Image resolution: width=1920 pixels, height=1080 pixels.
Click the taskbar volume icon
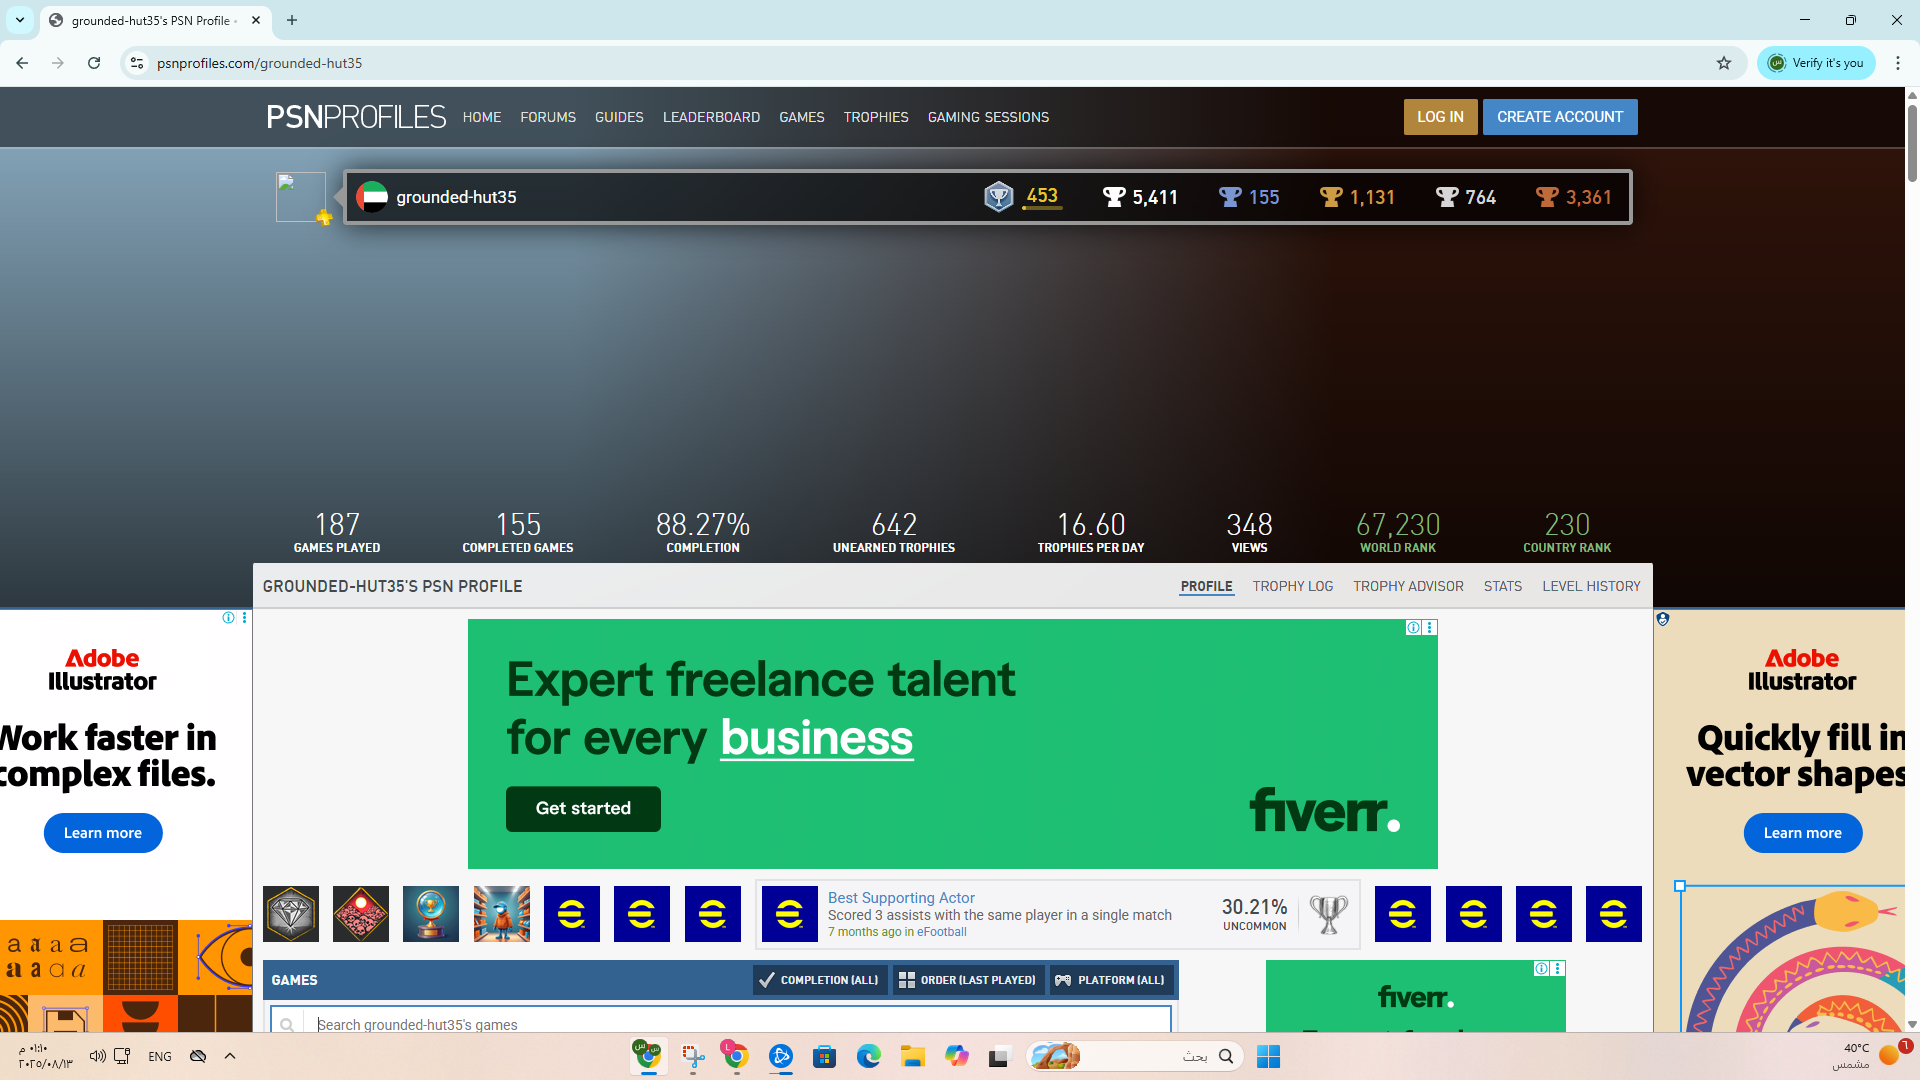[x=97, y=1056]
